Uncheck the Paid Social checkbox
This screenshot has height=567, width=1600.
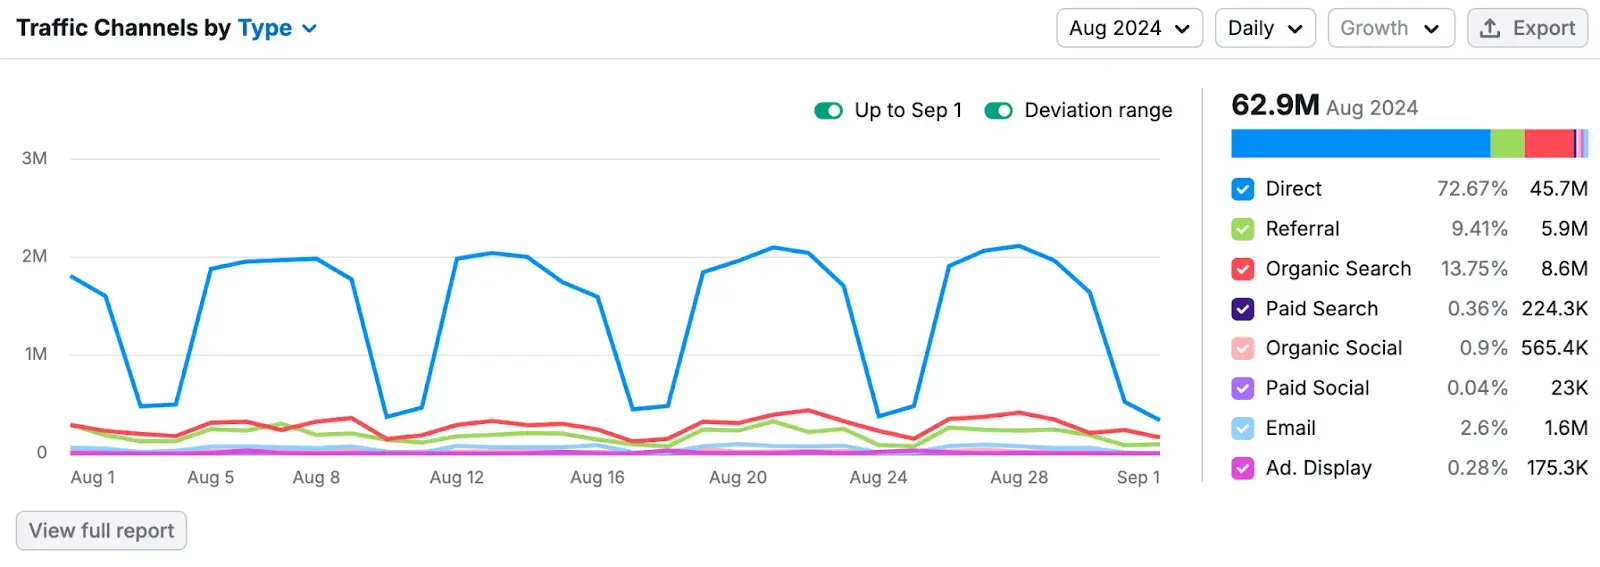tap(1243, 388)
